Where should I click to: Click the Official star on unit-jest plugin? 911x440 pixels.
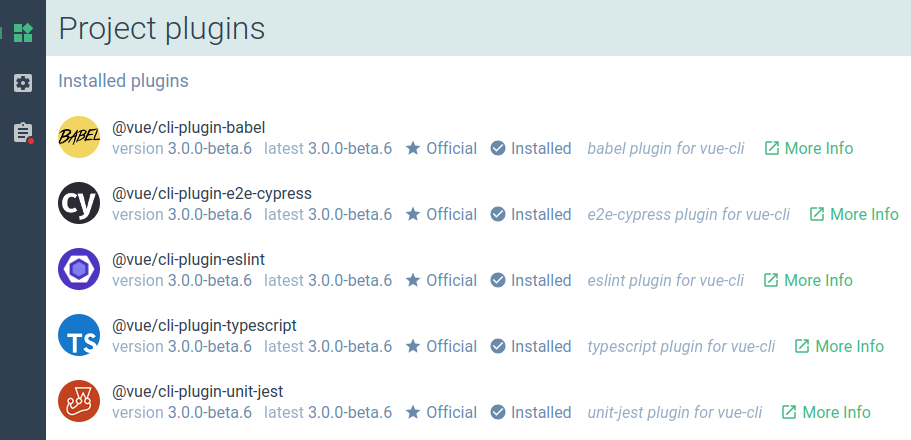413,412
